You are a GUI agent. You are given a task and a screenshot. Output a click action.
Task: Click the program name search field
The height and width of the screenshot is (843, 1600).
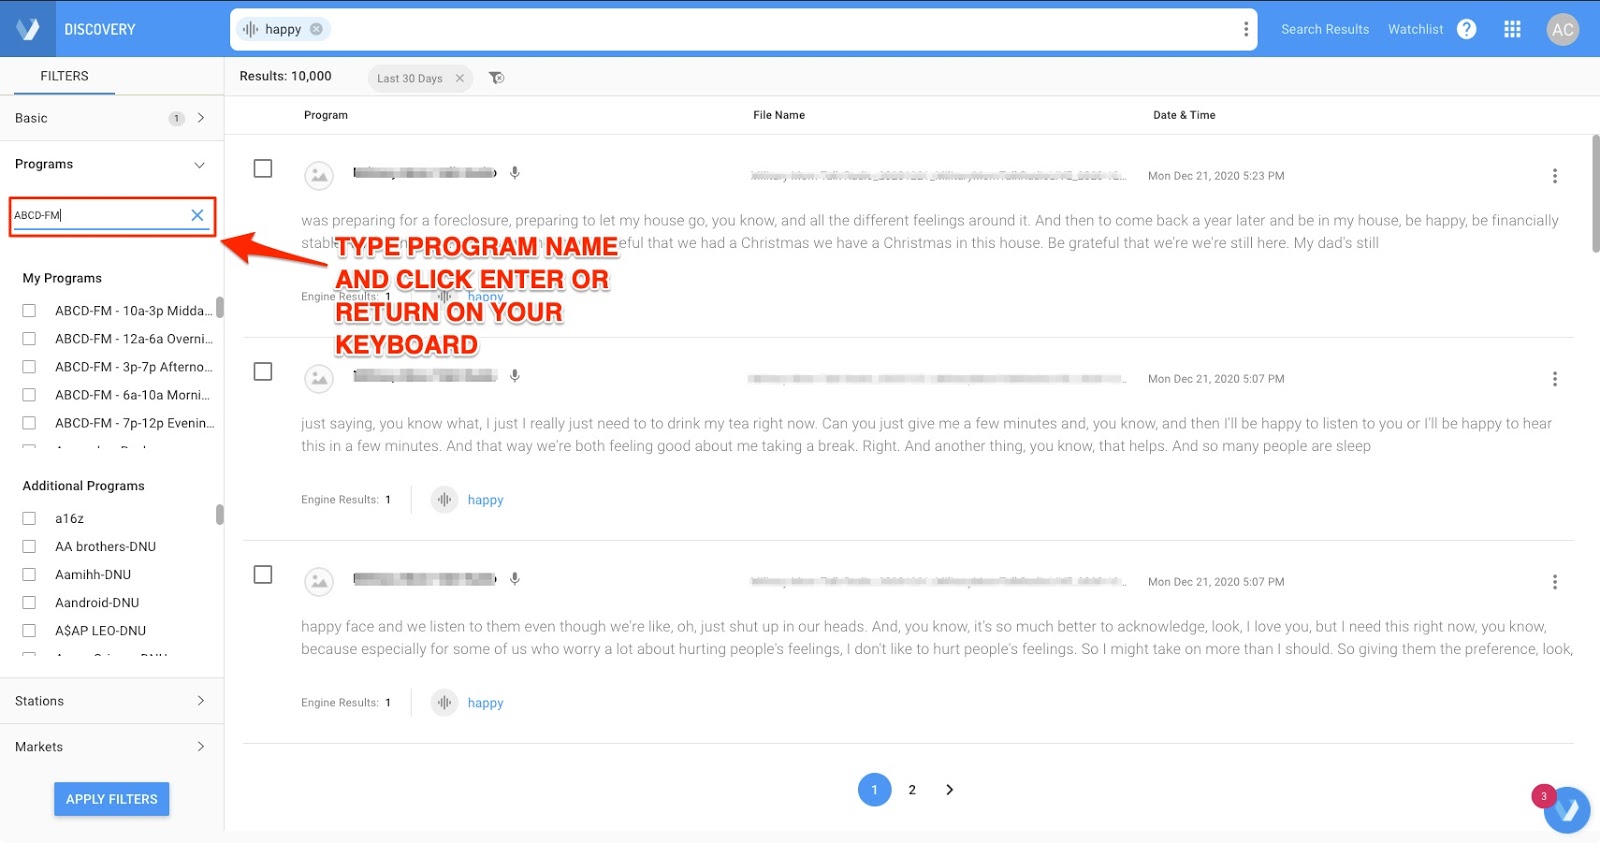[x=98, y=215]
